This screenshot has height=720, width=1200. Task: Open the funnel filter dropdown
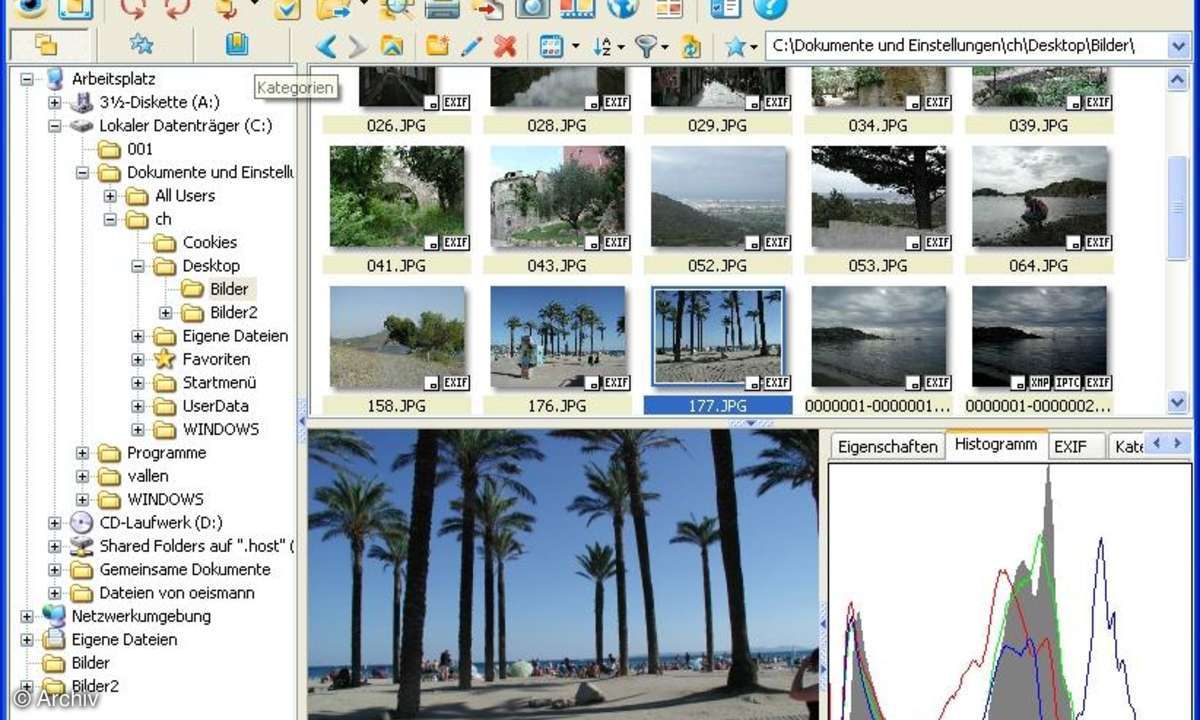point(652,46)
